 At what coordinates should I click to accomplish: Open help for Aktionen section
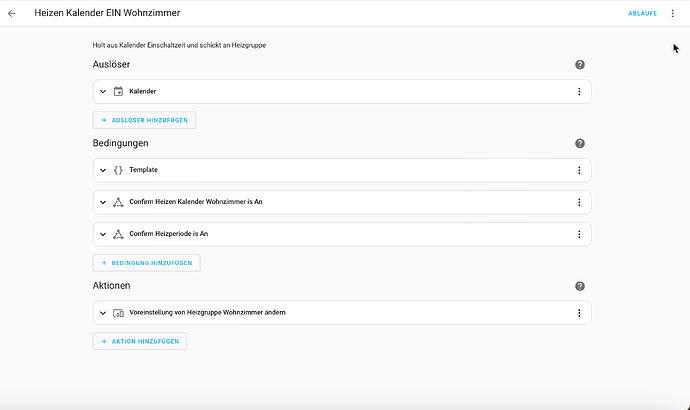[580, 286]
